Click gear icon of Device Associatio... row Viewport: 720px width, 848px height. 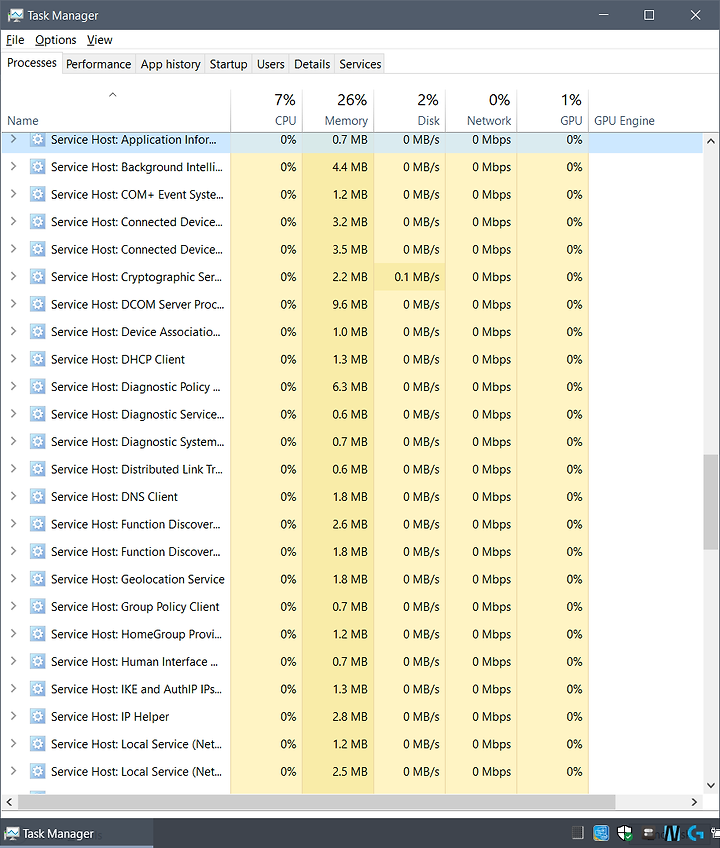pos(37,332)
